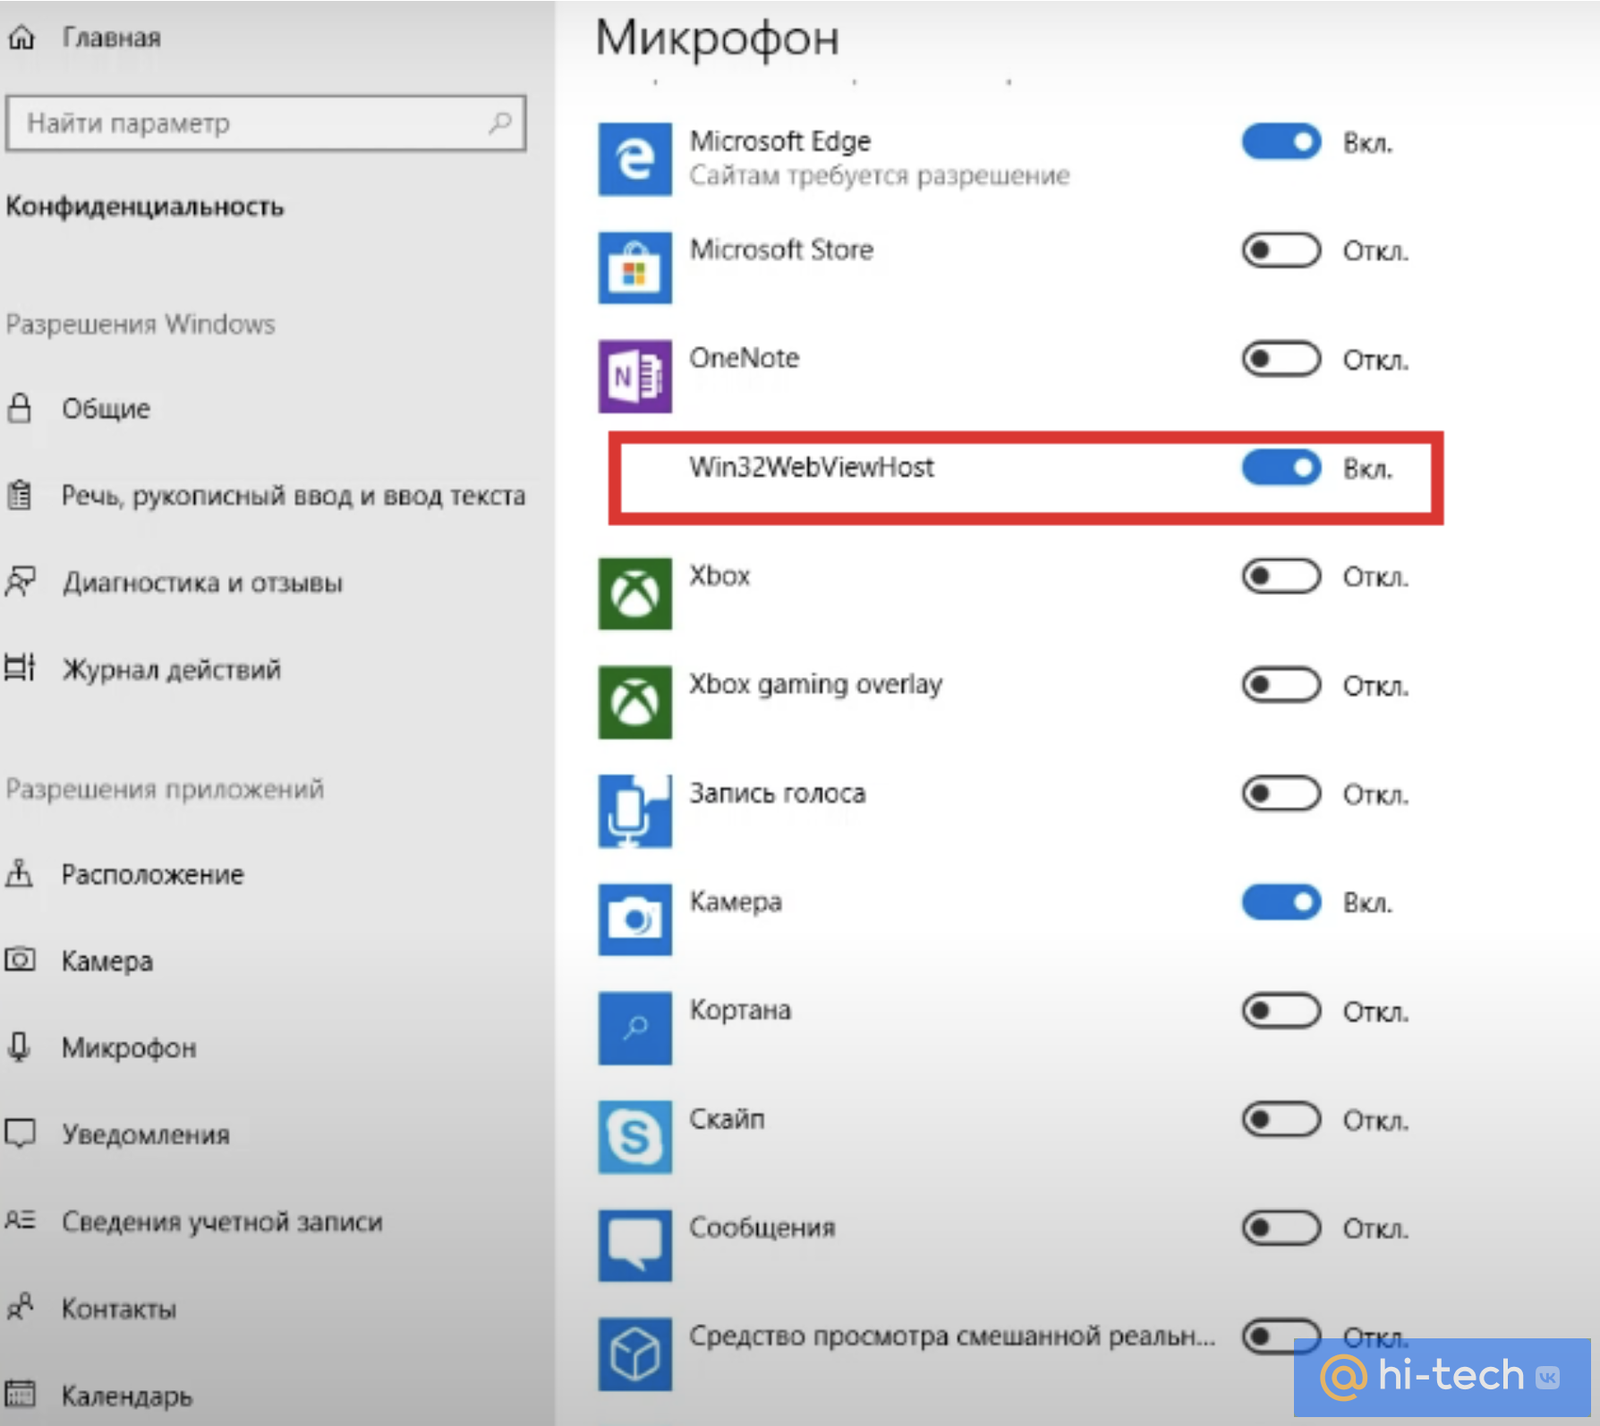Click the Xbox app icon
The height and width of the screenshot is (1426, 1600).
[x=635, y=594]
